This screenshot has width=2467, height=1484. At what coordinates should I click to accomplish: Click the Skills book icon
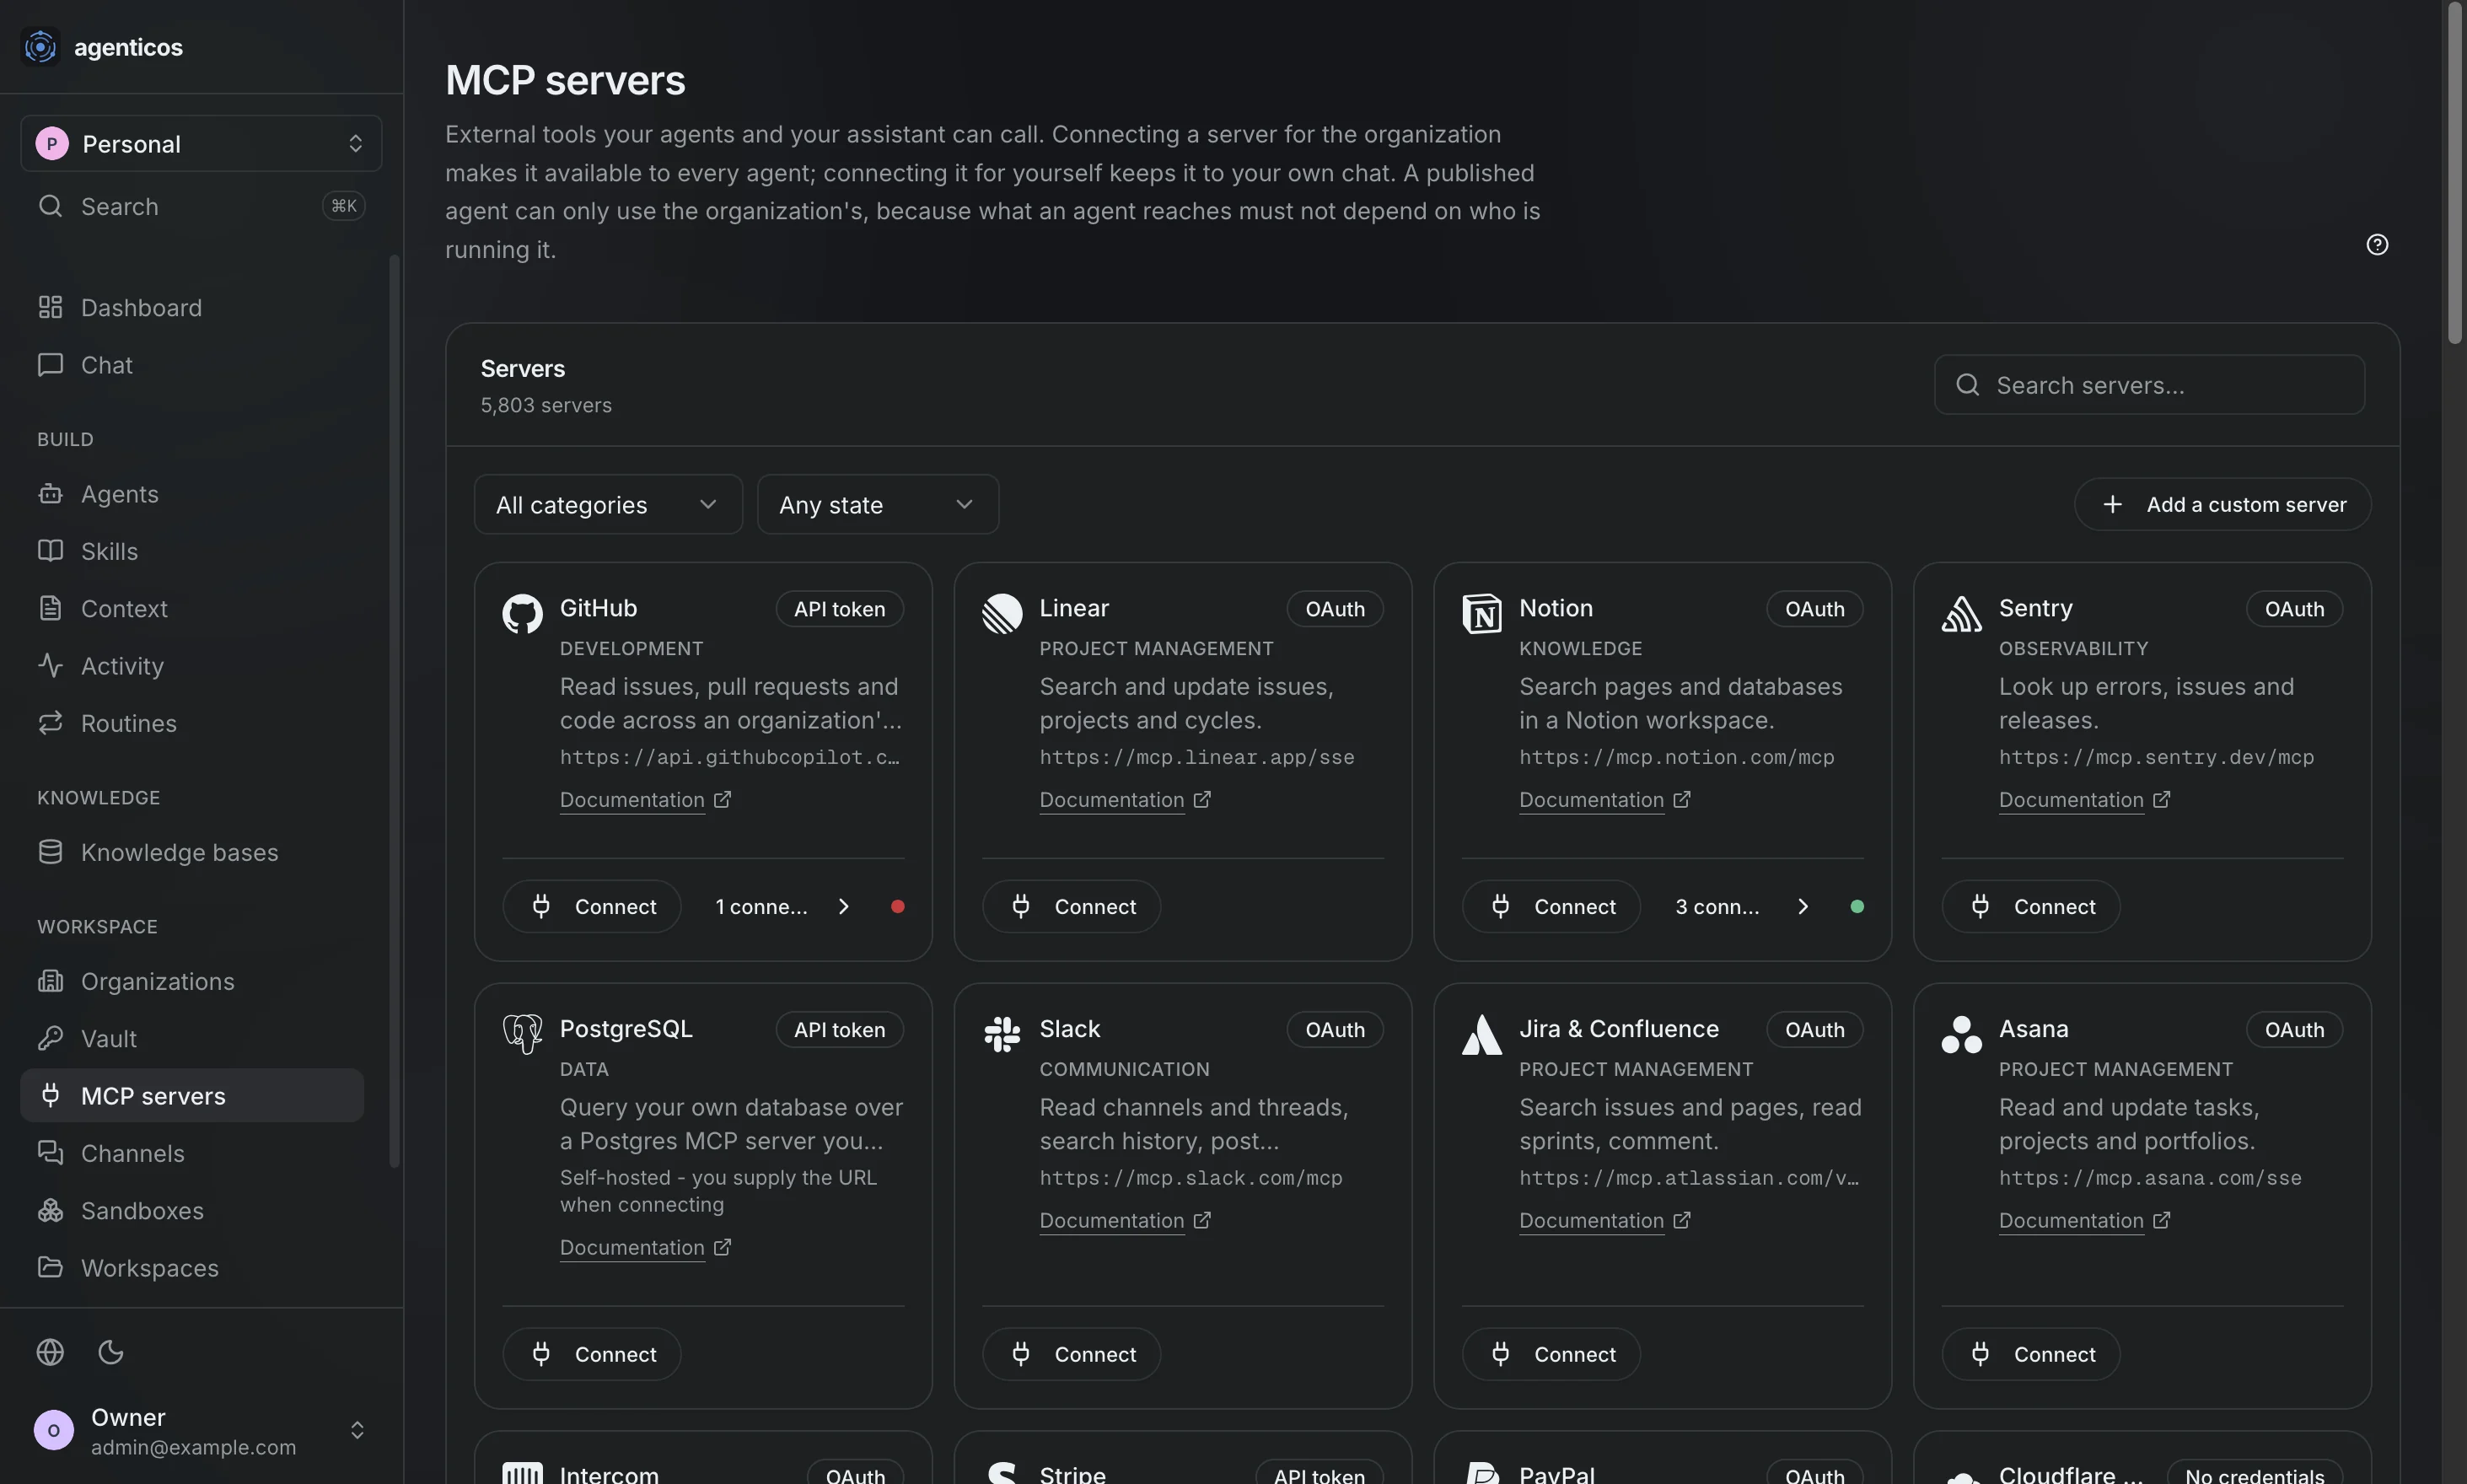click(x=50, y=551)
